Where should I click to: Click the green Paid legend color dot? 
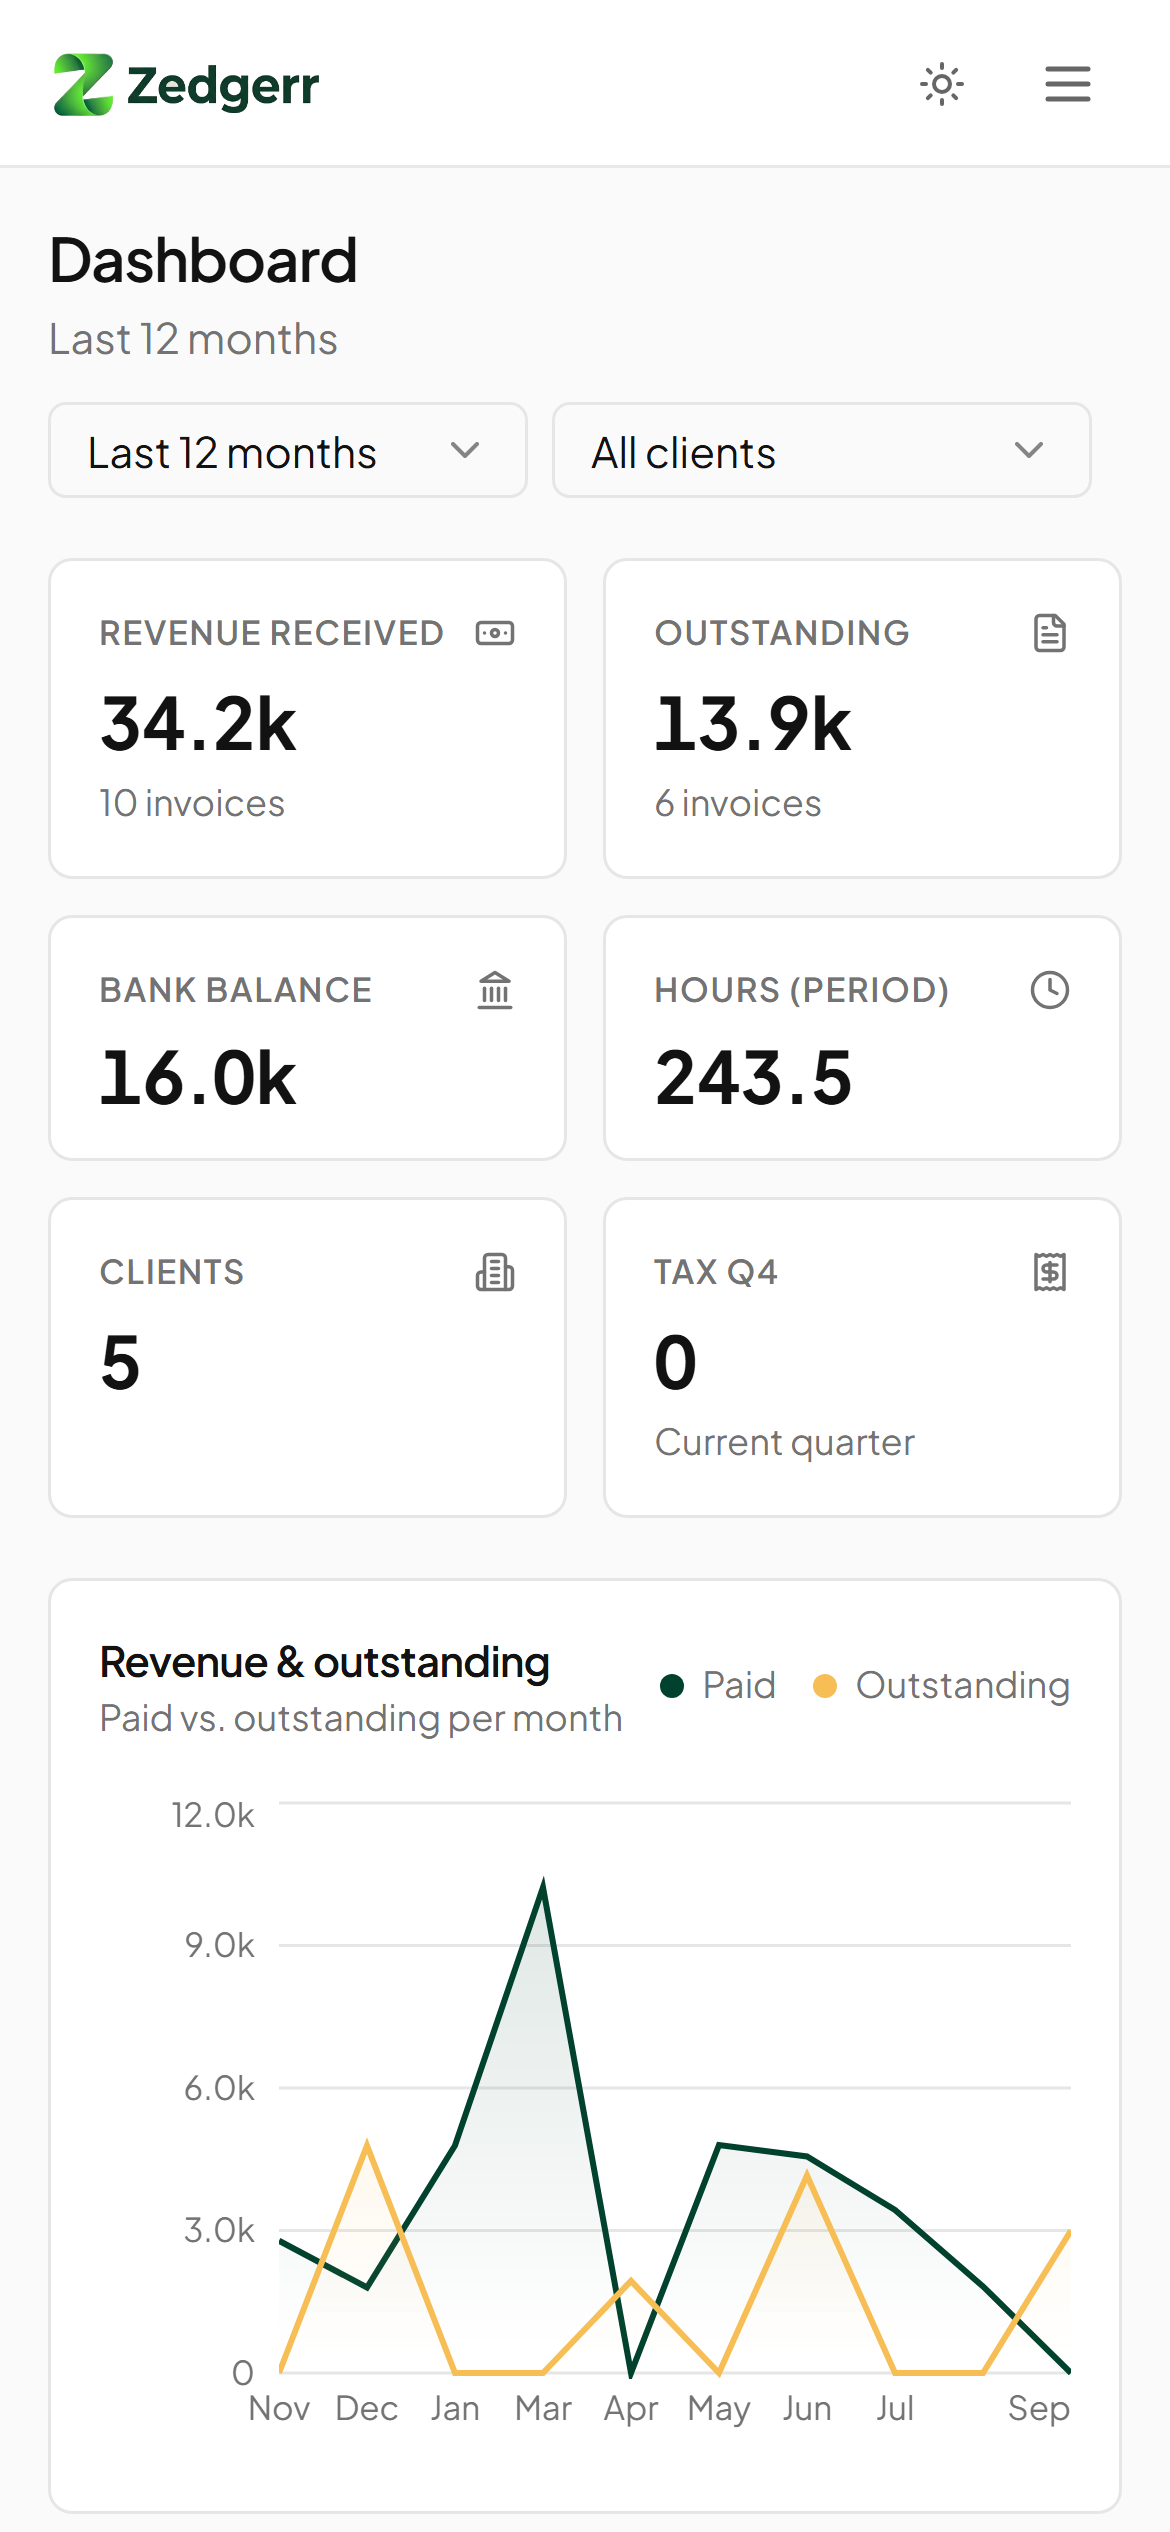[x=672, y=1686]
